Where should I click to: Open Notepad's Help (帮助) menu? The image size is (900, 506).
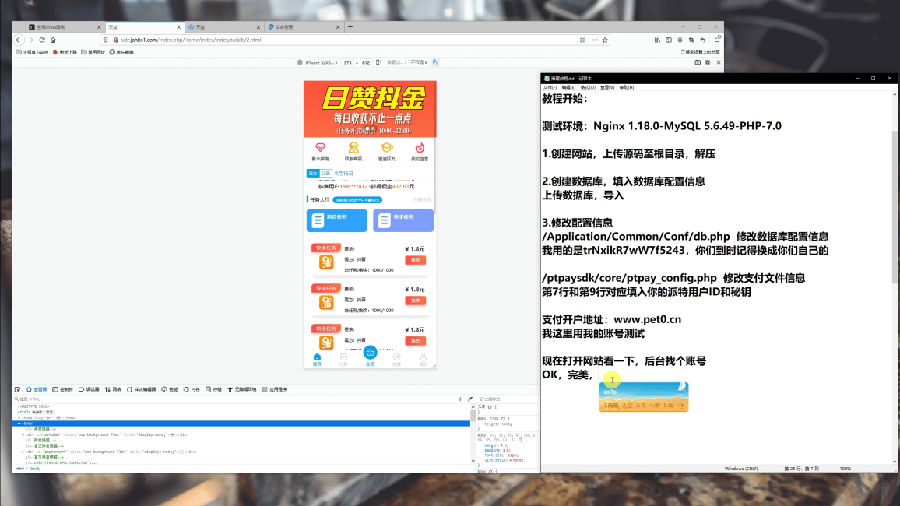626,88
